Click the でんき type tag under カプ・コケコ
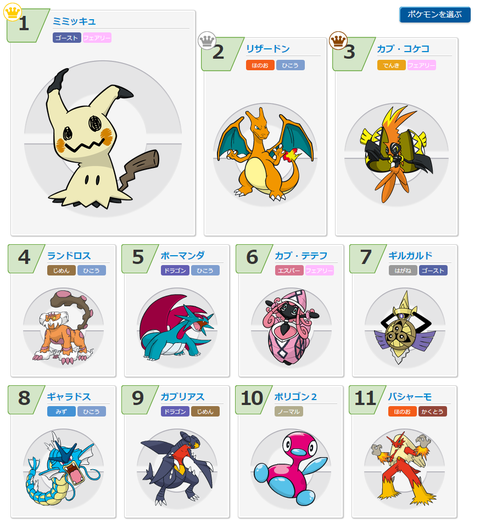Screen dimensions: 480x523 pyautogui.click(x=391, y=65)
